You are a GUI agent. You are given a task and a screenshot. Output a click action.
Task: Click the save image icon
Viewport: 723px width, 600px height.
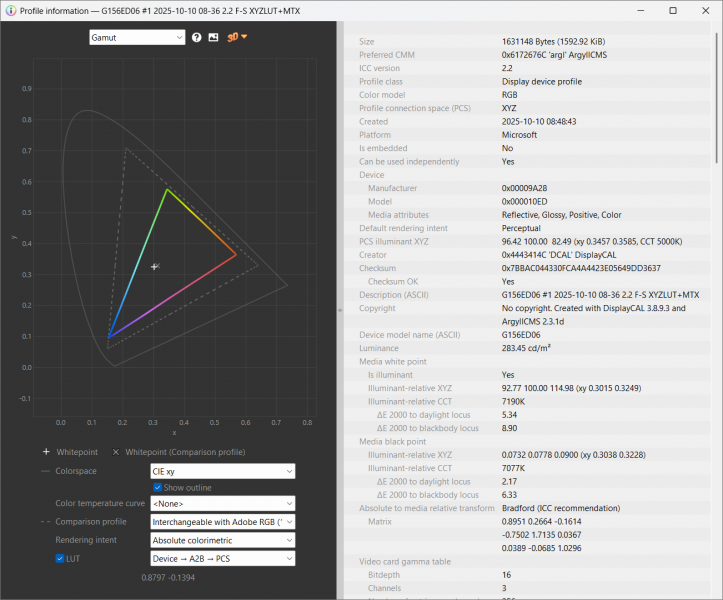point(213,37)
